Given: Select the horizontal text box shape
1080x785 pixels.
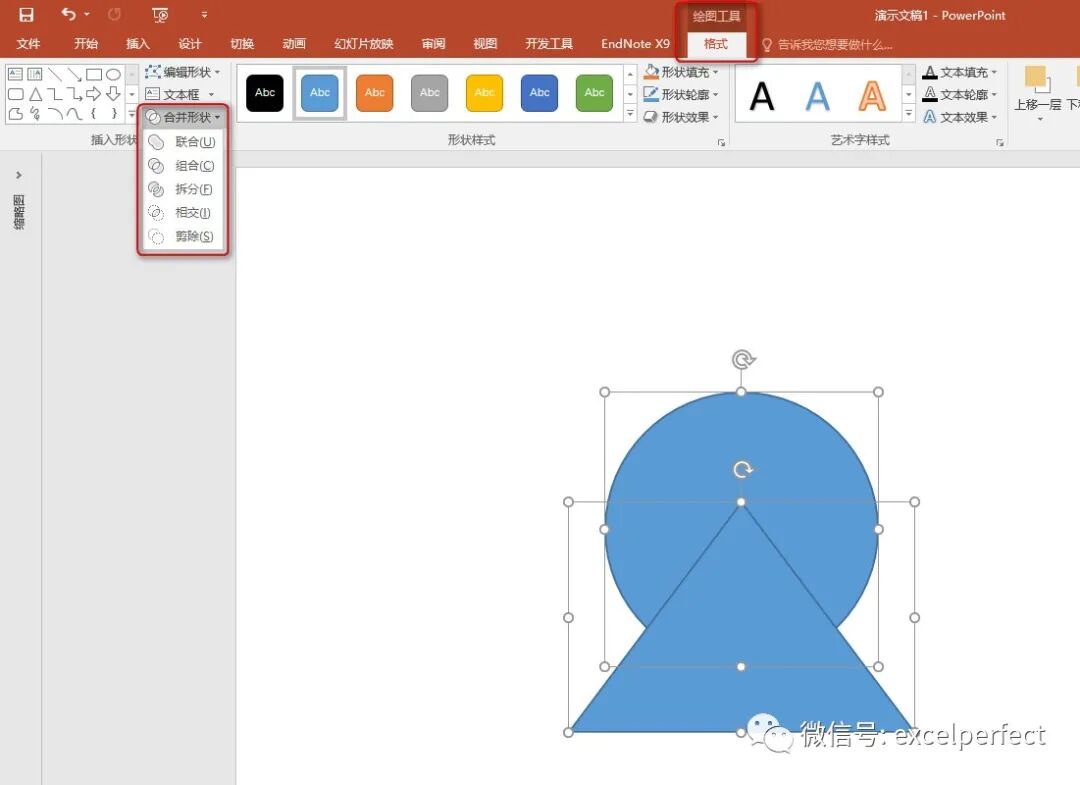Looking at the screenshot, I should click(x=15, y=74).
